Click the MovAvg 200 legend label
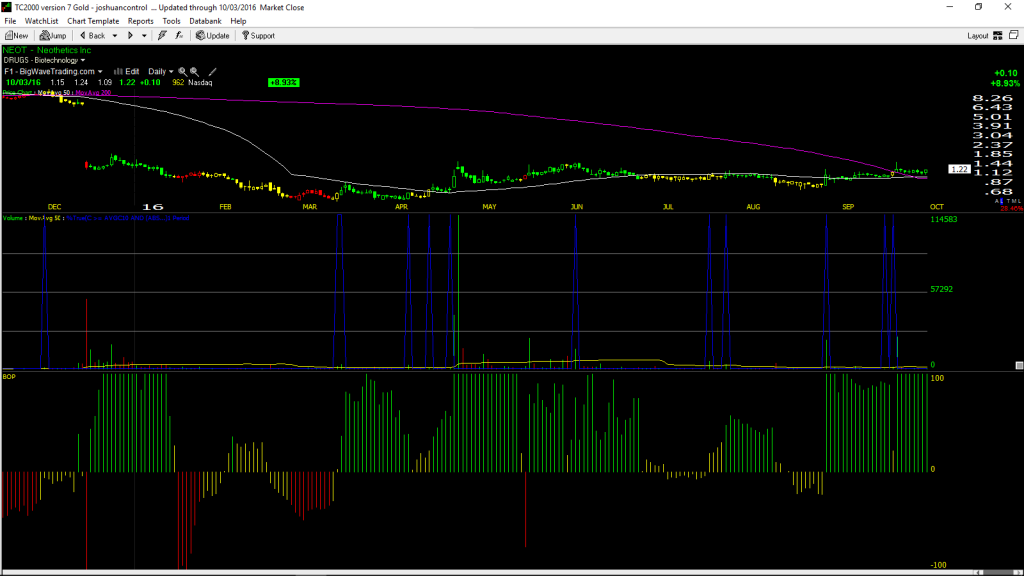 (93, 93)
